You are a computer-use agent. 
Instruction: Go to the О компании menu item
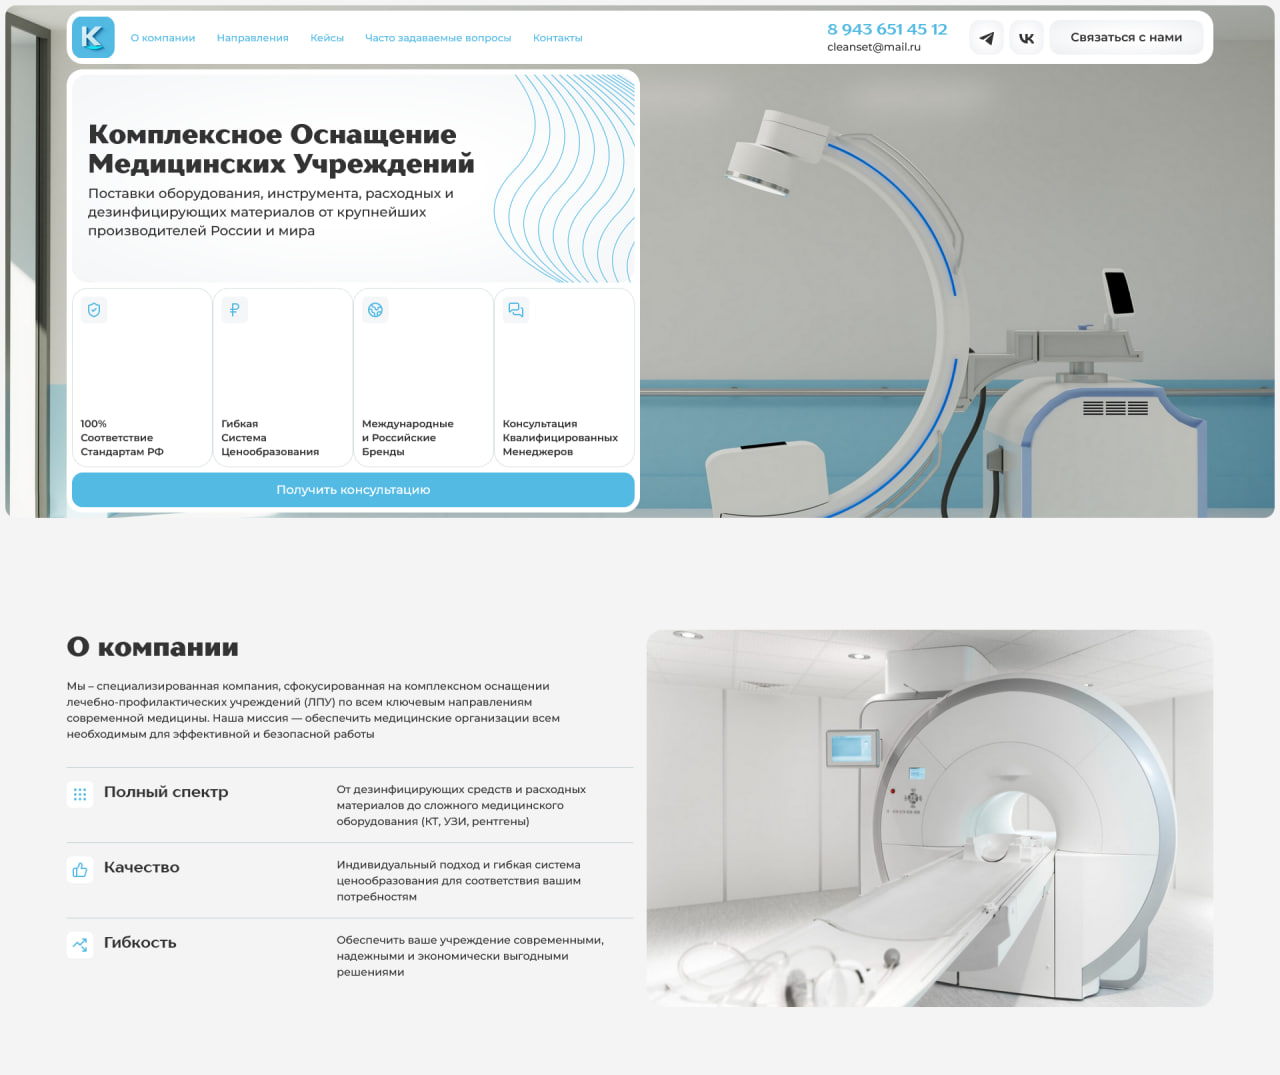162,38
